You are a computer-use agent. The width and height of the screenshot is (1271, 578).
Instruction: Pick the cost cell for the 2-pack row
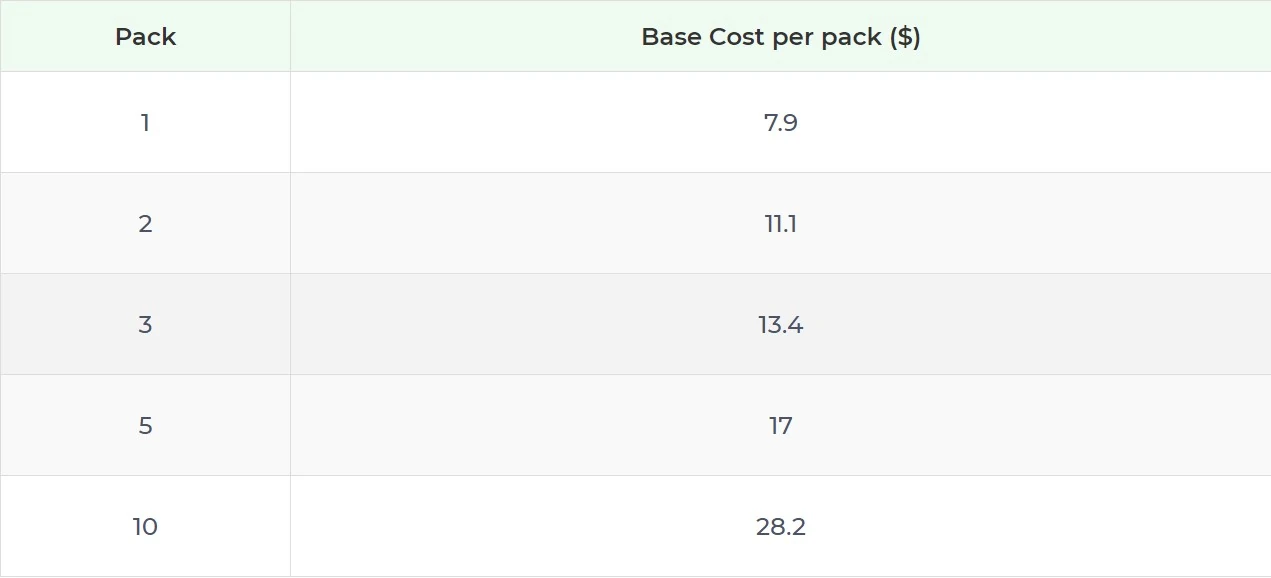click(x=780, y=224)
